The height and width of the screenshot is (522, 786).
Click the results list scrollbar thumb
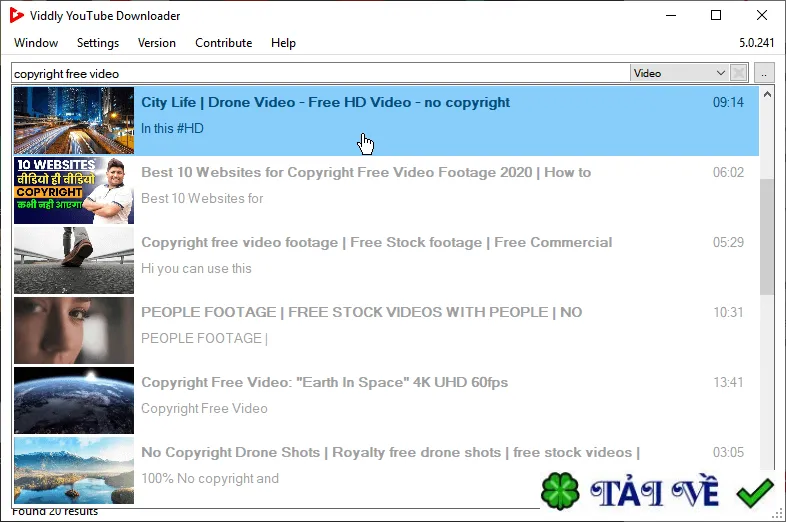(767, 237)
